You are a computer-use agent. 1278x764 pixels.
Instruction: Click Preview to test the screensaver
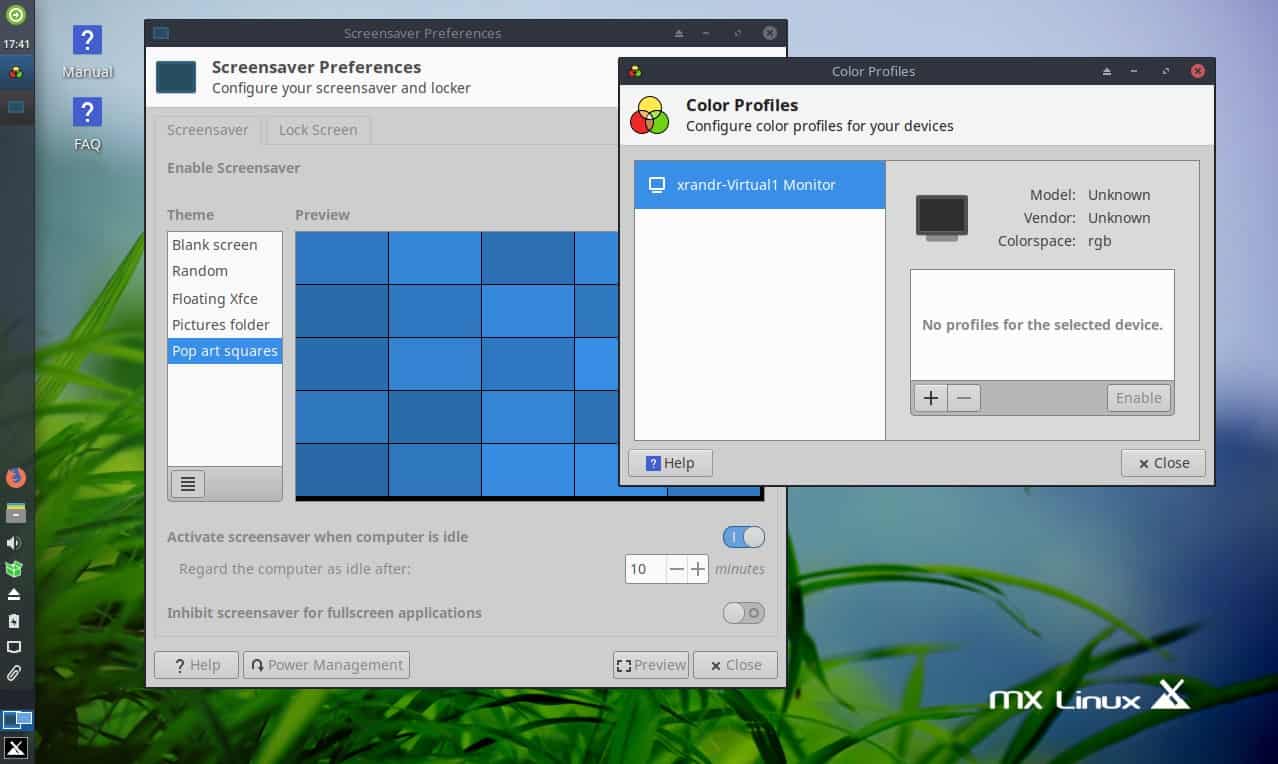[651, 664]
